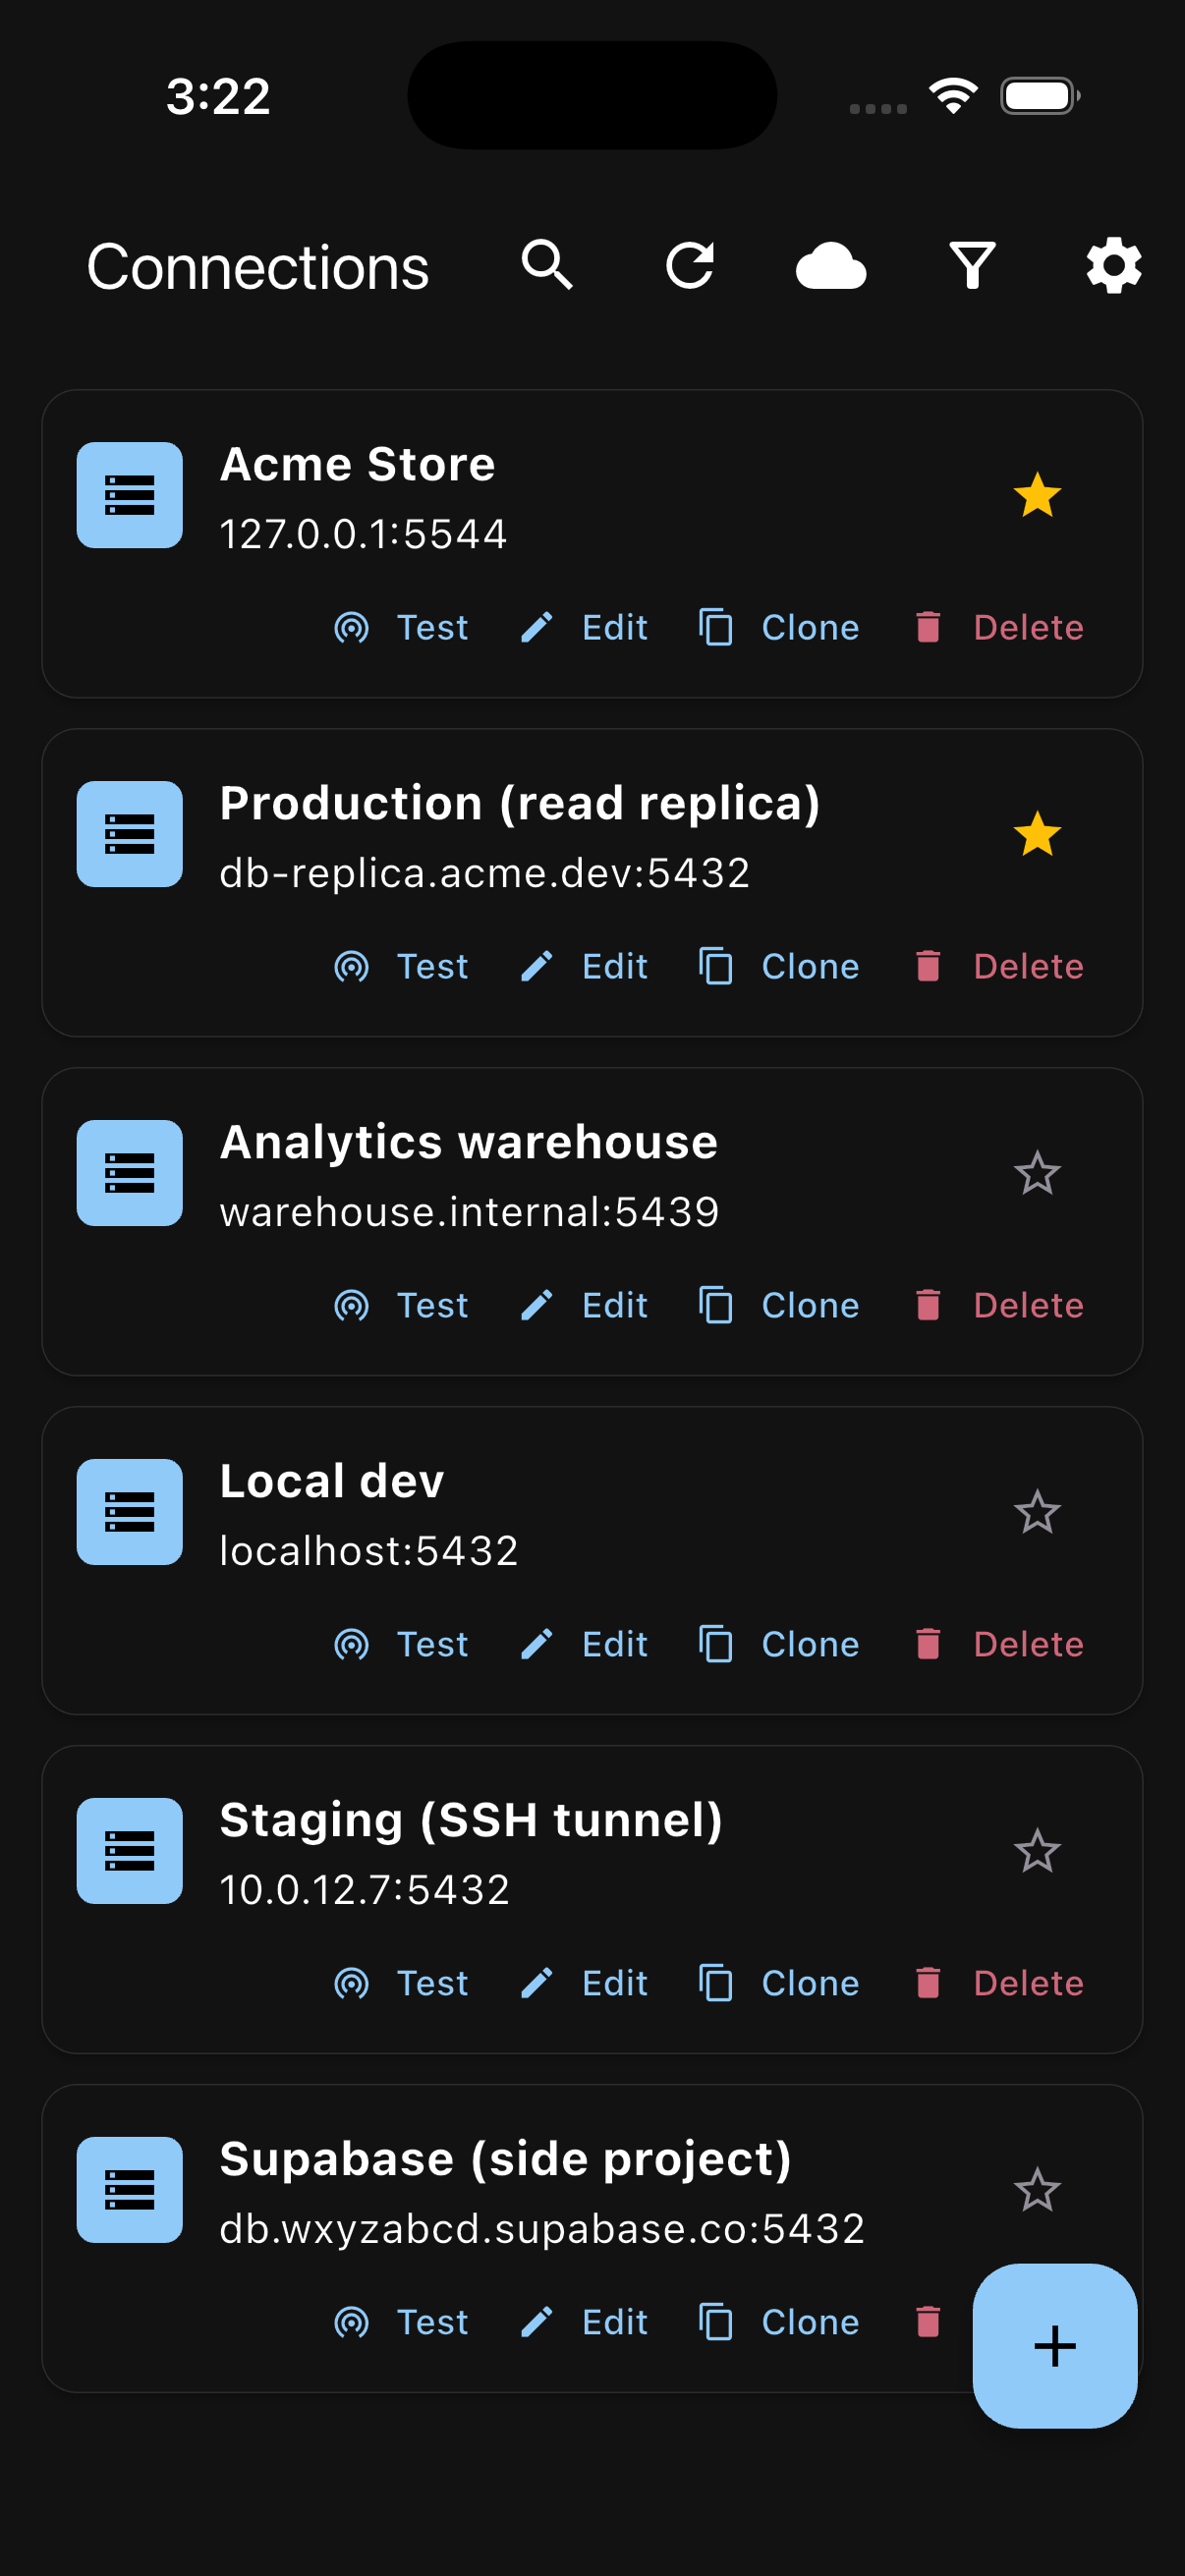Select 'Staging (SSH tunnel)' title
The width and height of the screenshot is (1185, 2576).
(x=471, y=1821)
